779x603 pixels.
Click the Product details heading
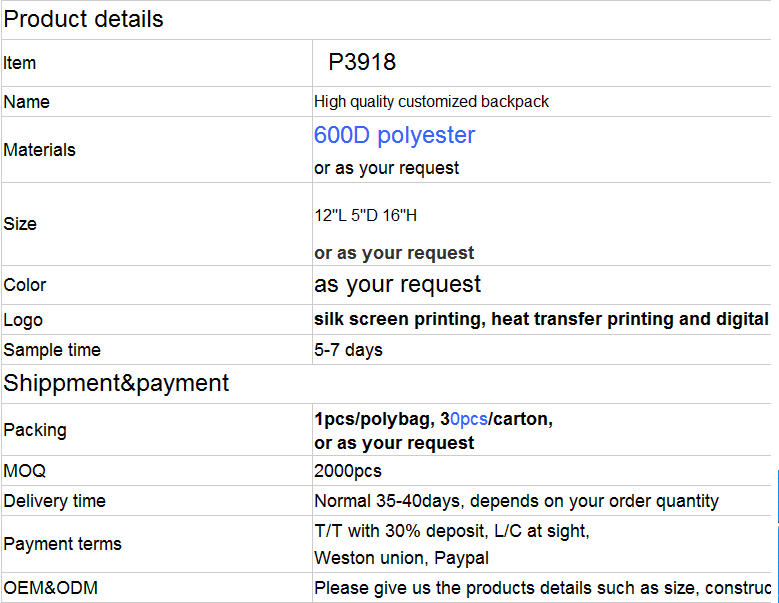coord(83,19)
